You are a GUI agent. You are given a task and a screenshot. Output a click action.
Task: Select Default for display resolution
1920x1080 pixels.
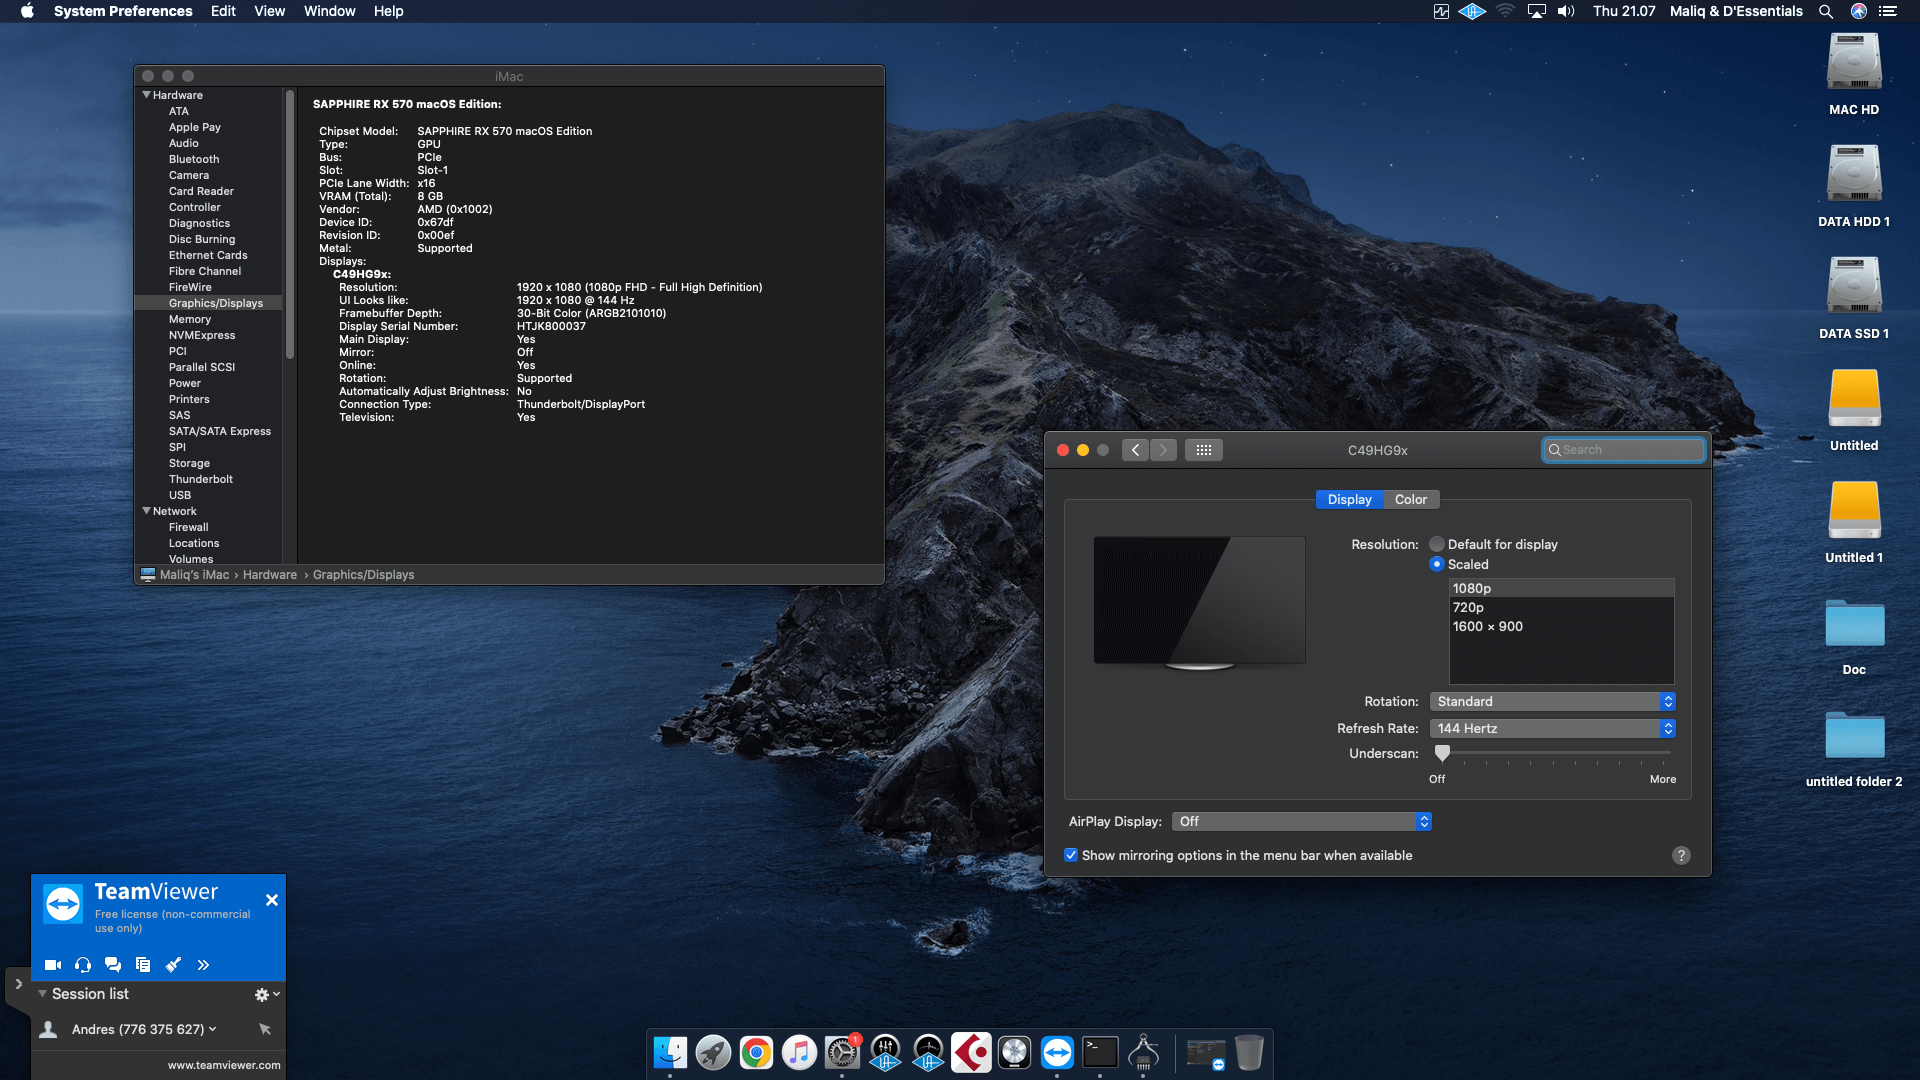1437,544
